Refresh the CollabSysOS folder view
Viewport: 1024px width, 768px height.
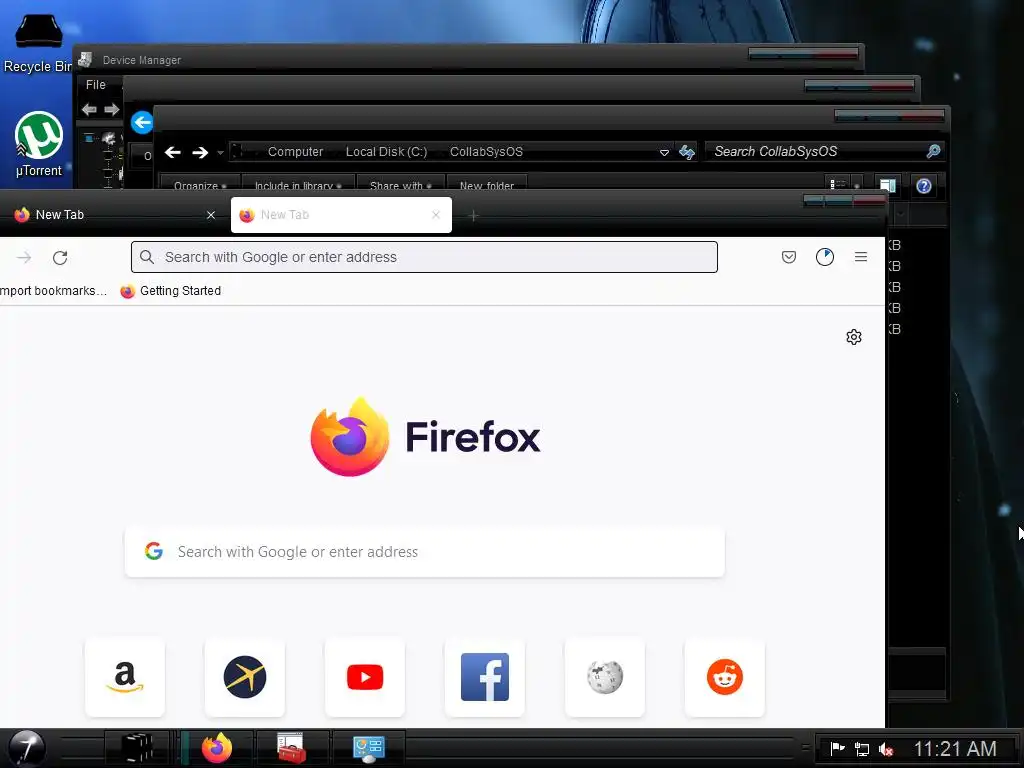pos(686,152)
